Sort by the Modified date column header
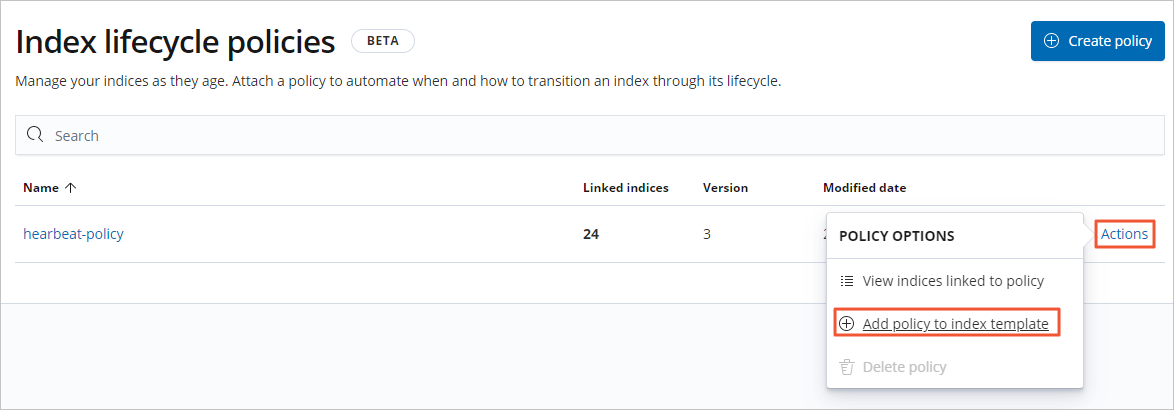The width and height of the screenshot is (1174, 410). click(x=864, y=187)
